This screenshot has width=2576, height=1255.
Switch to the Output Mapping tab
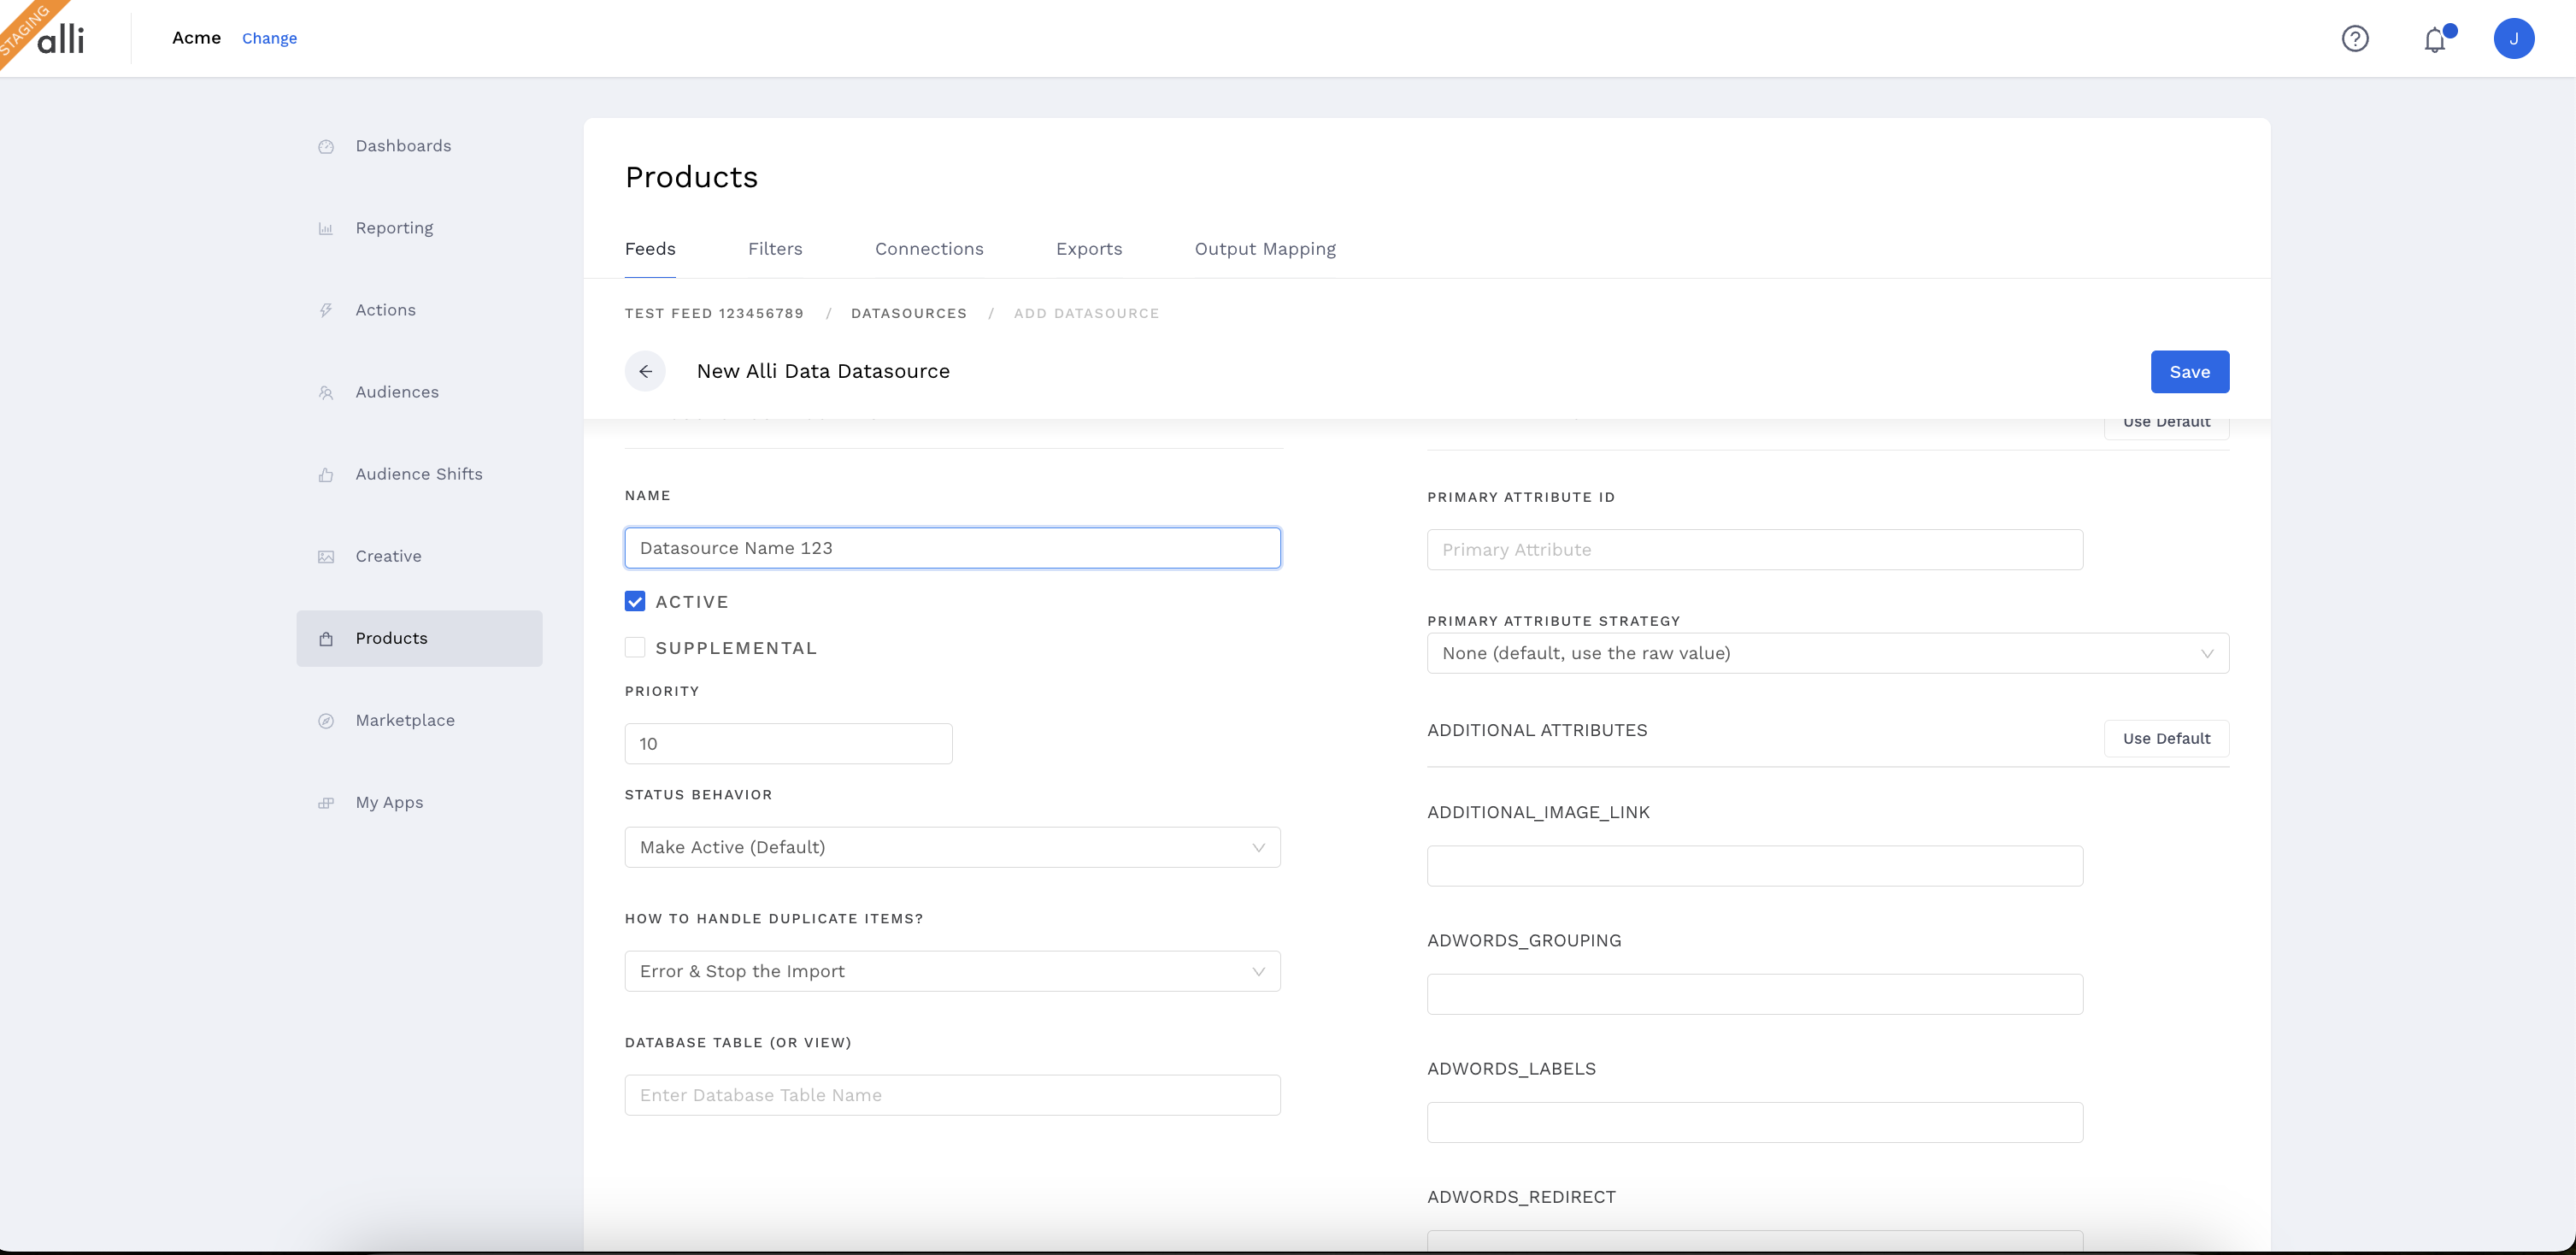coord(1265,249)
